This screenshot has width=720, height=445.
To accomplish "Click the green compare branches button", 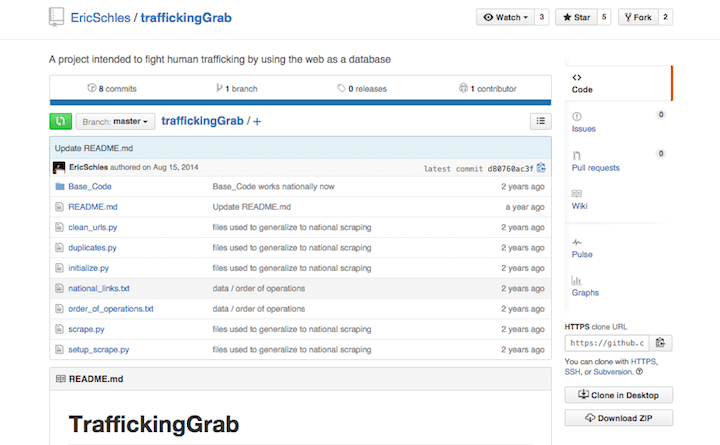I will click(61, 121).
